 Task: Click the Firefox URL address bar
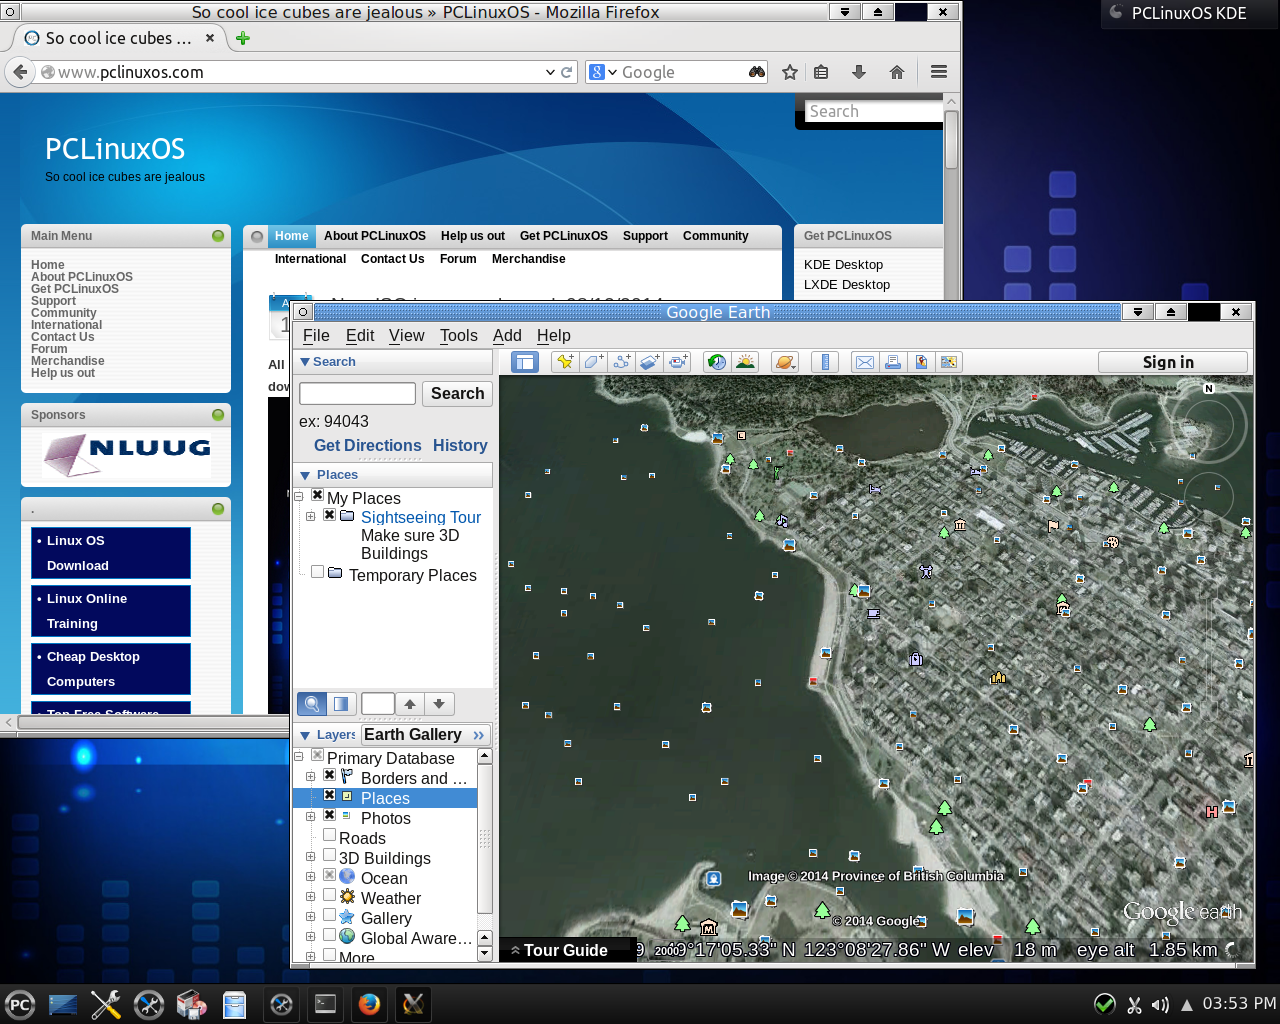(x=305, y=72)
